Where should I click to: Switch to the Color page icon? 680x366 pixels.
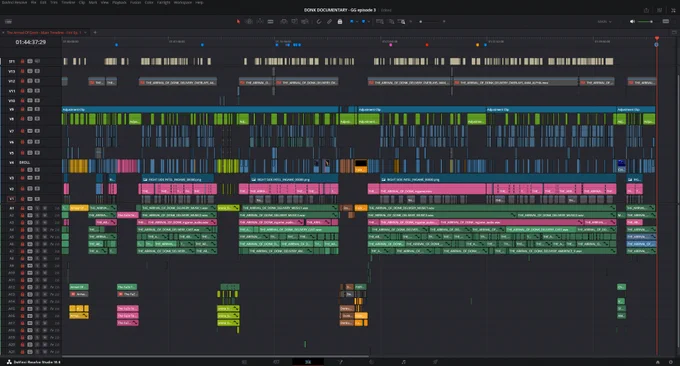(372, 362)
